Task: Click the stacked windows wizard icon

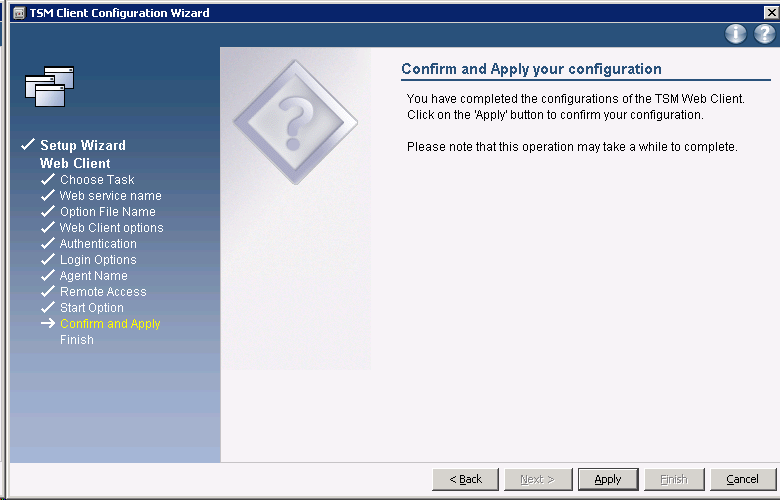Action: 50,87
